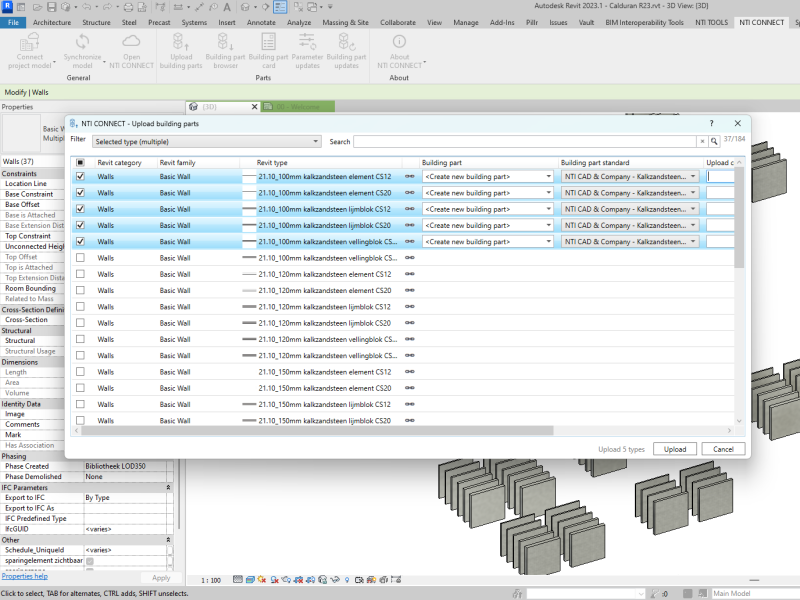Click the Parameter updates ribbon icon

click(x=307, y=51)
